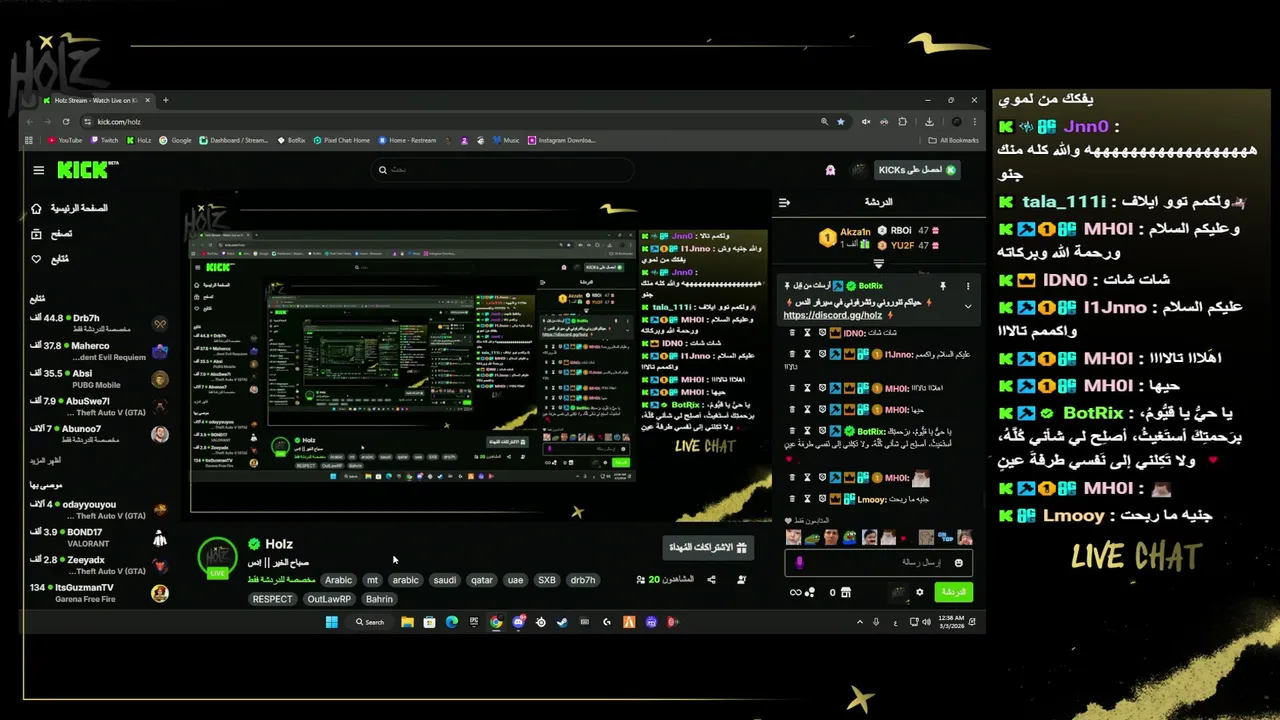This screenshot has height=720, width=1280.
Task: Click the green send chat button
Action: coord(954,593)
